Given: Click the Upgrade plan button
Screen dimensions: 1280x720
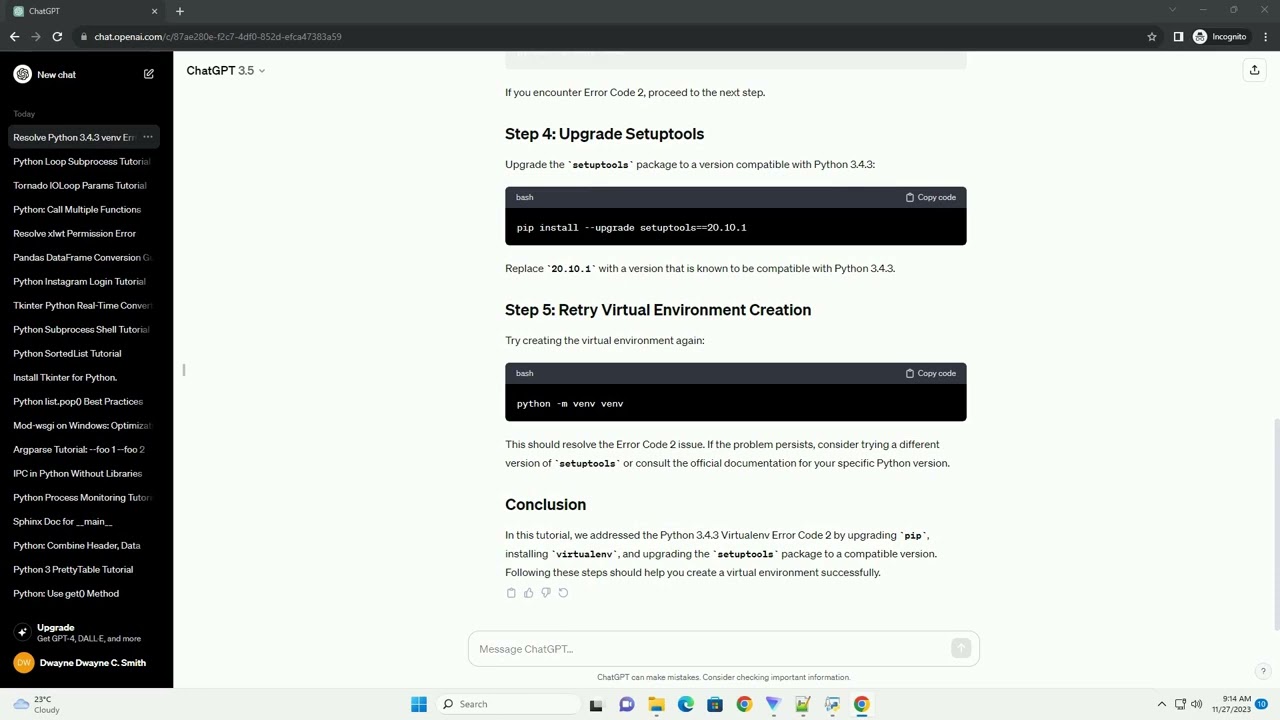Looking at the screenshot, I should (86, 632).
